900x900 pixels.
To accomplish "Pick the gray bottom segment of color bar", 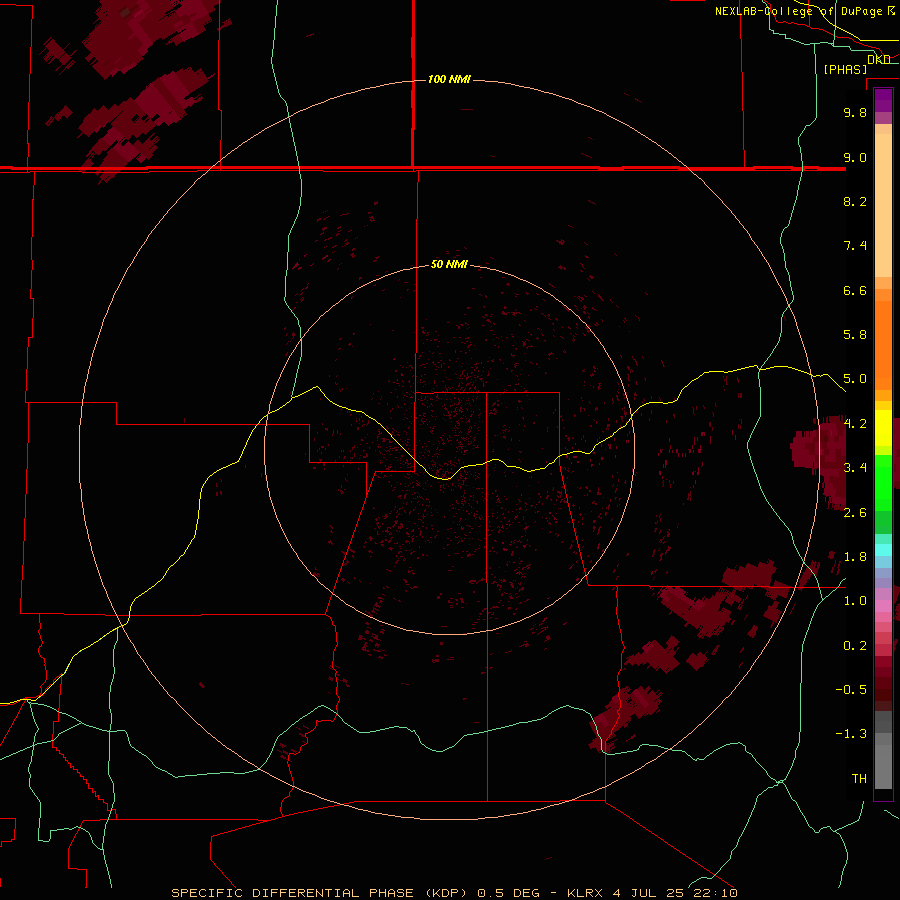I will coord(883,769).
